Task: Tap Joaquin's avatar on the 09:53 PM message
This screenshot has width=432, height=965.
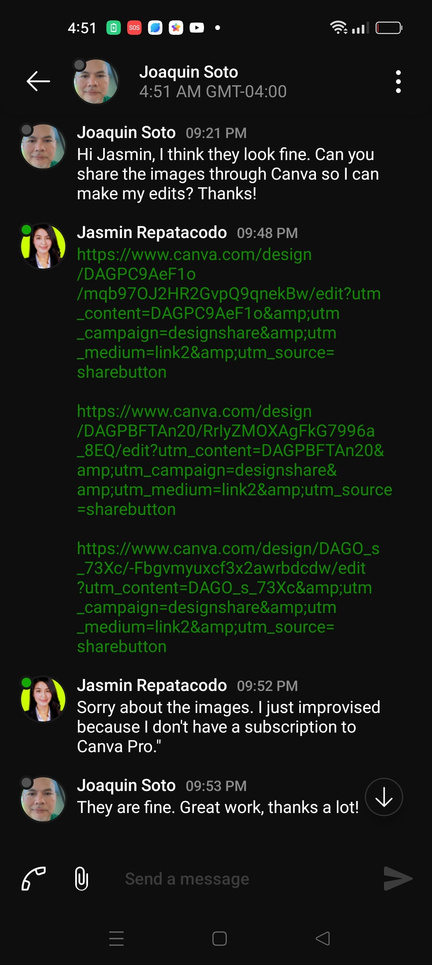Action: pyautogui.click(x=43, y=799)
